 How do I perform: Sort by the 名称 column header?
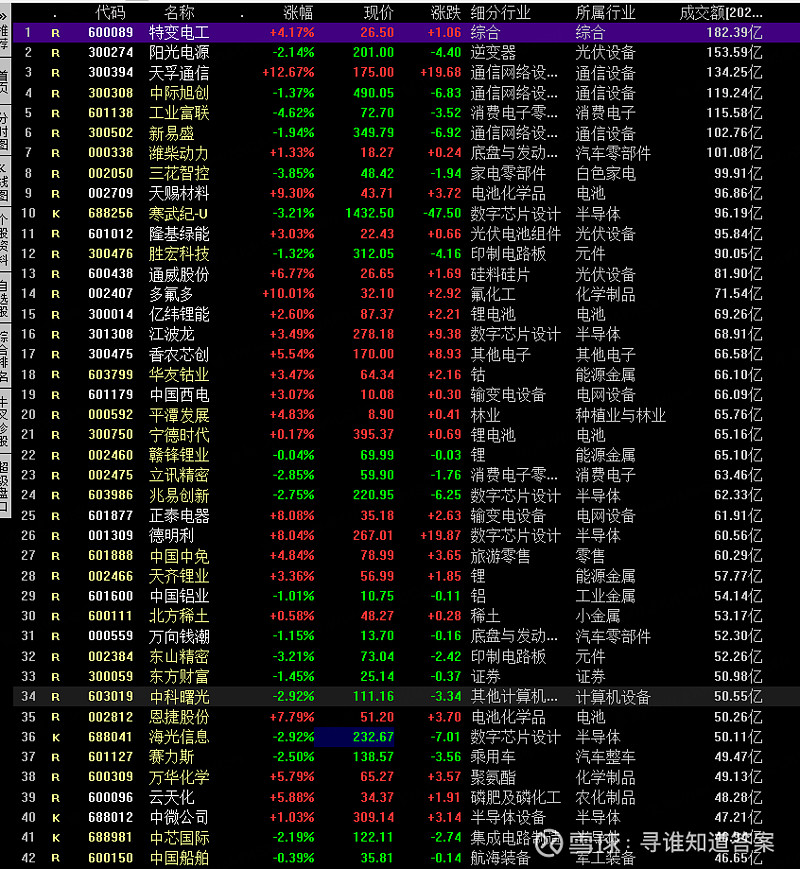179,12
